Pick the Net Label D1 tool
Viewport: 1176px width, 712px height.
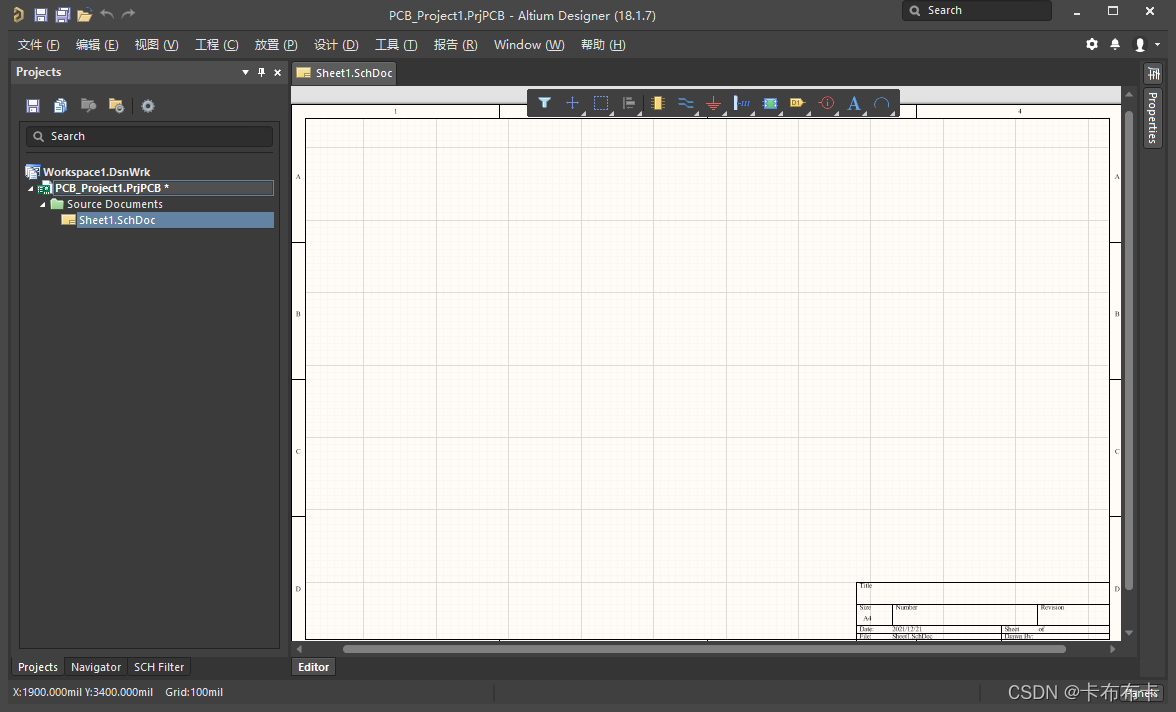click(x=797, y=103)
